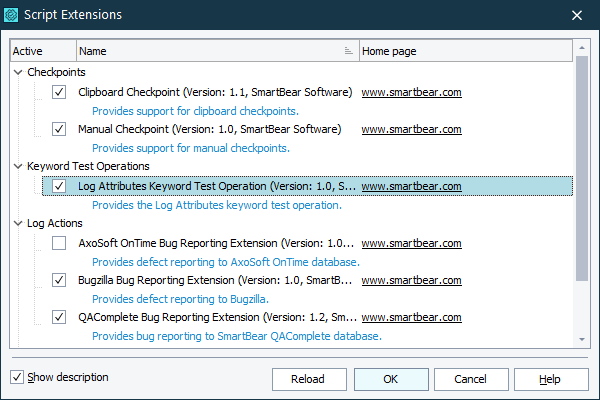The height and width of the screenshot is (400, 600).
Task: Toggle the Show description checkbox
Action: (17, 377)
